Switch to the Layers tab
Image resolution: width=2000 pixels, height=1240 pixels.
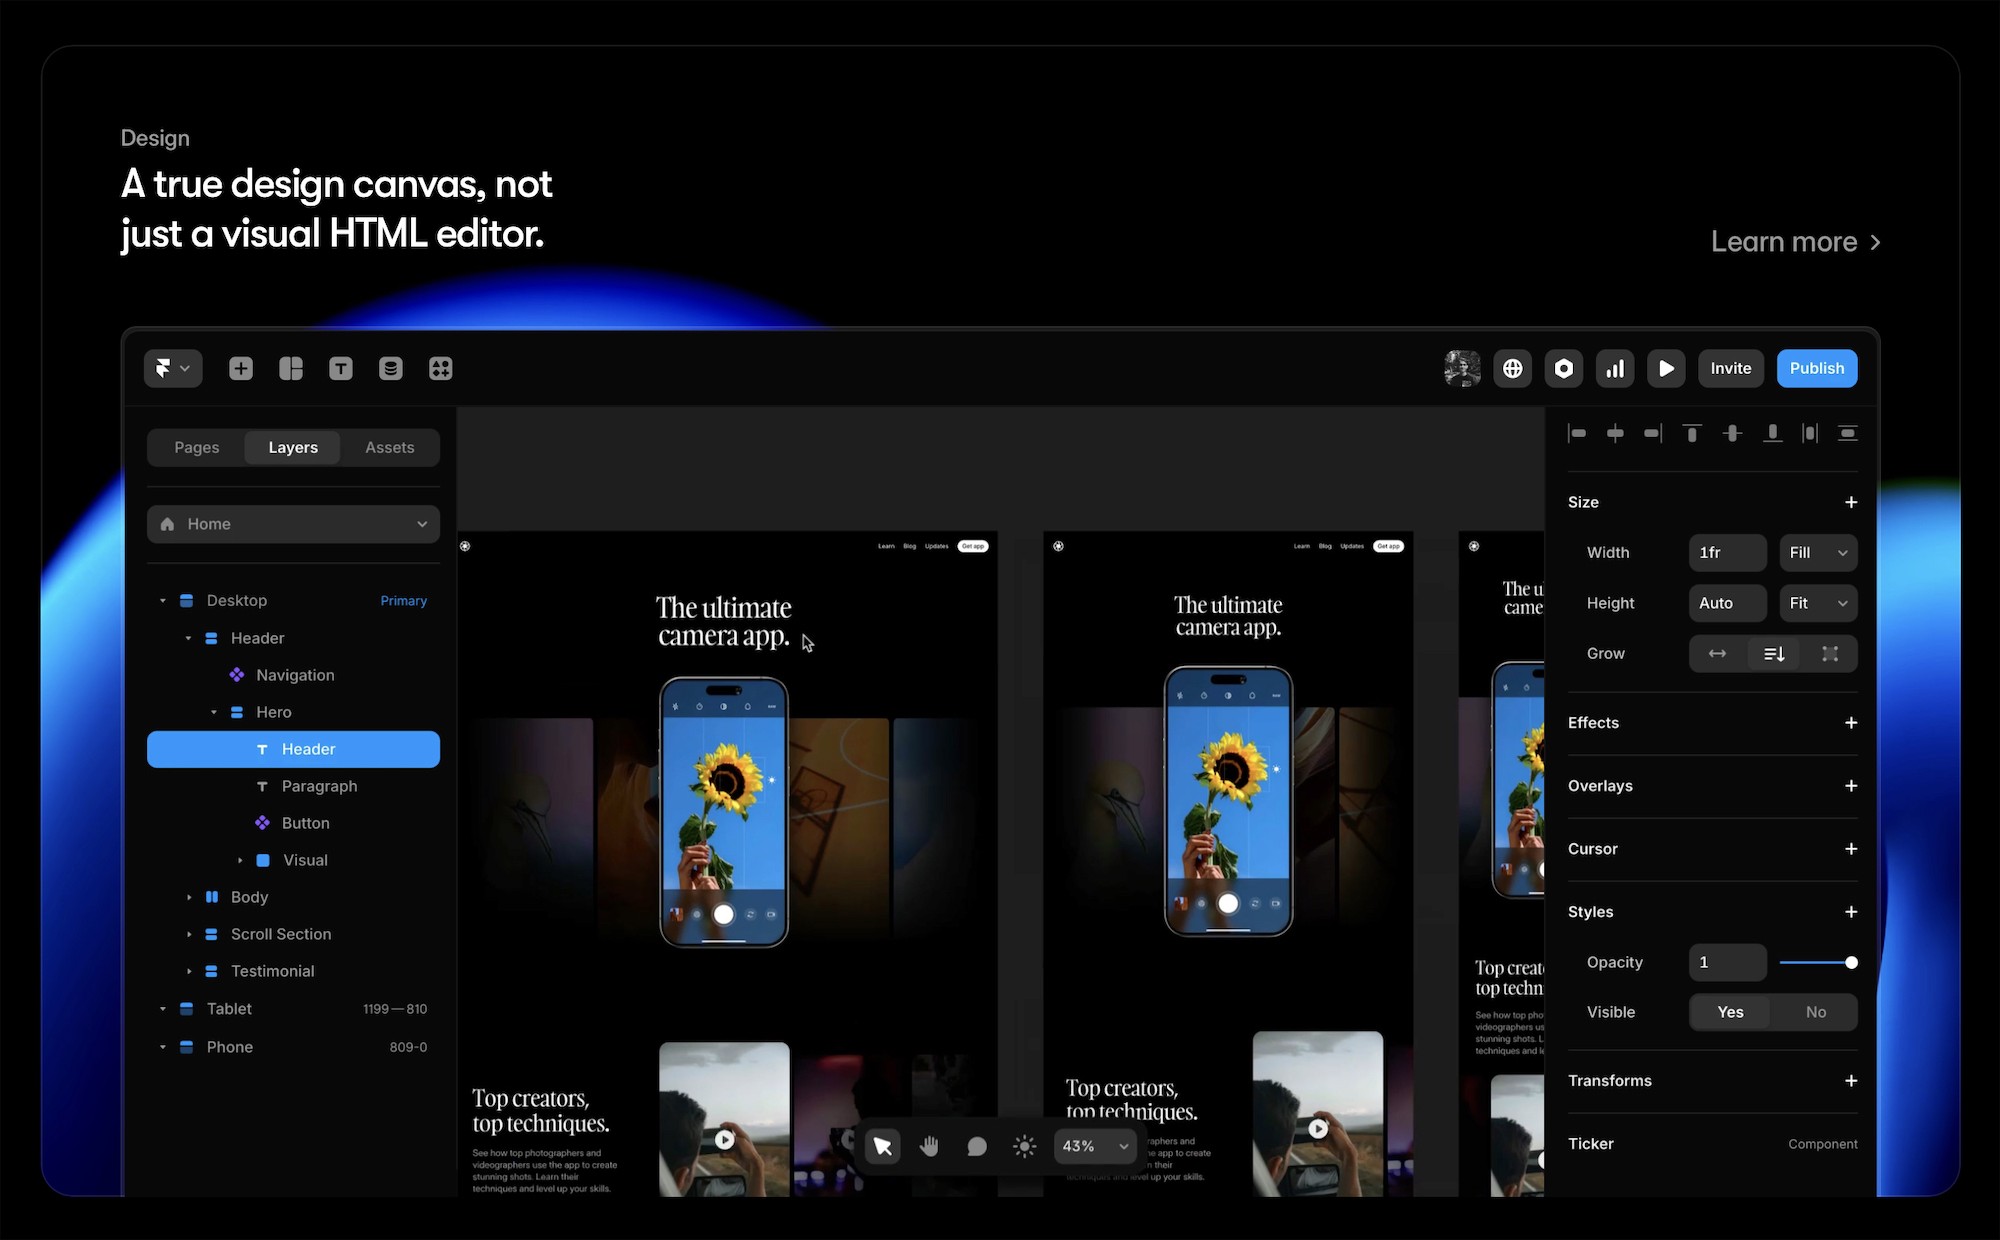[x=293, y=447]
